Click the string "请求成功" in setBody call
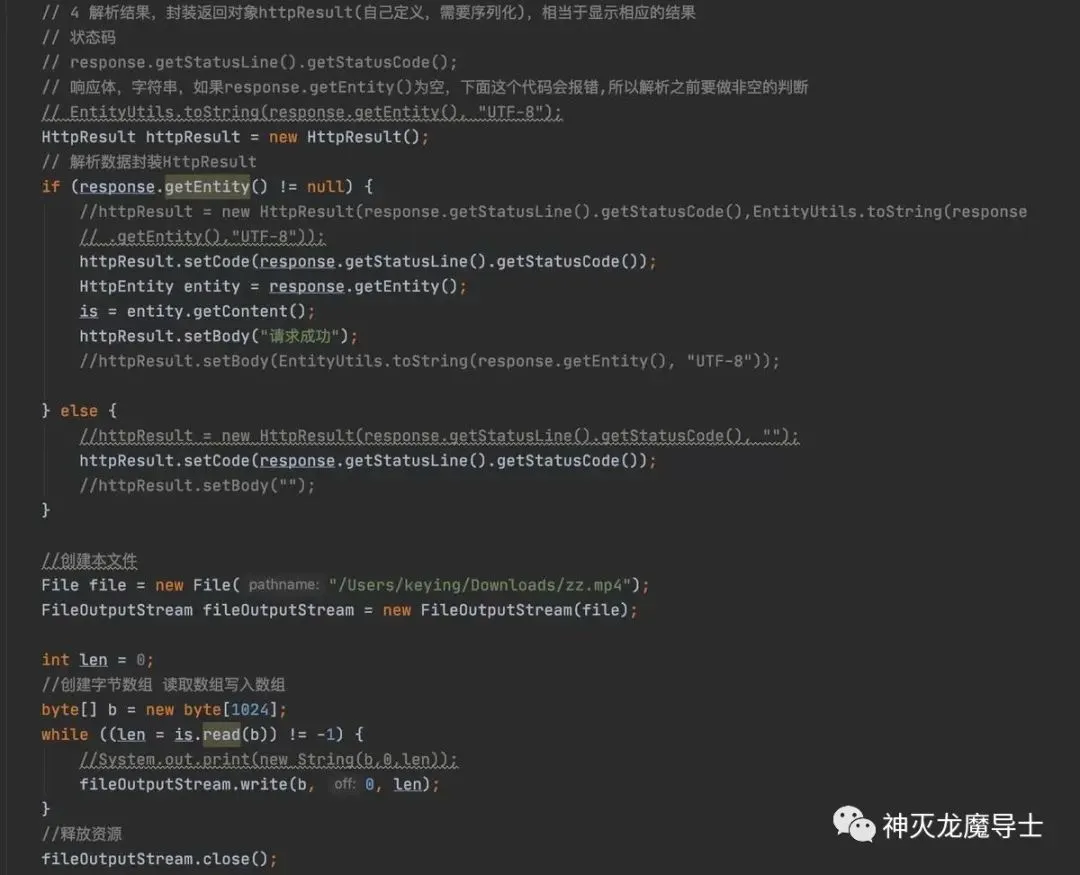Viewport: 1080px width, 875px height. (300, 336)
